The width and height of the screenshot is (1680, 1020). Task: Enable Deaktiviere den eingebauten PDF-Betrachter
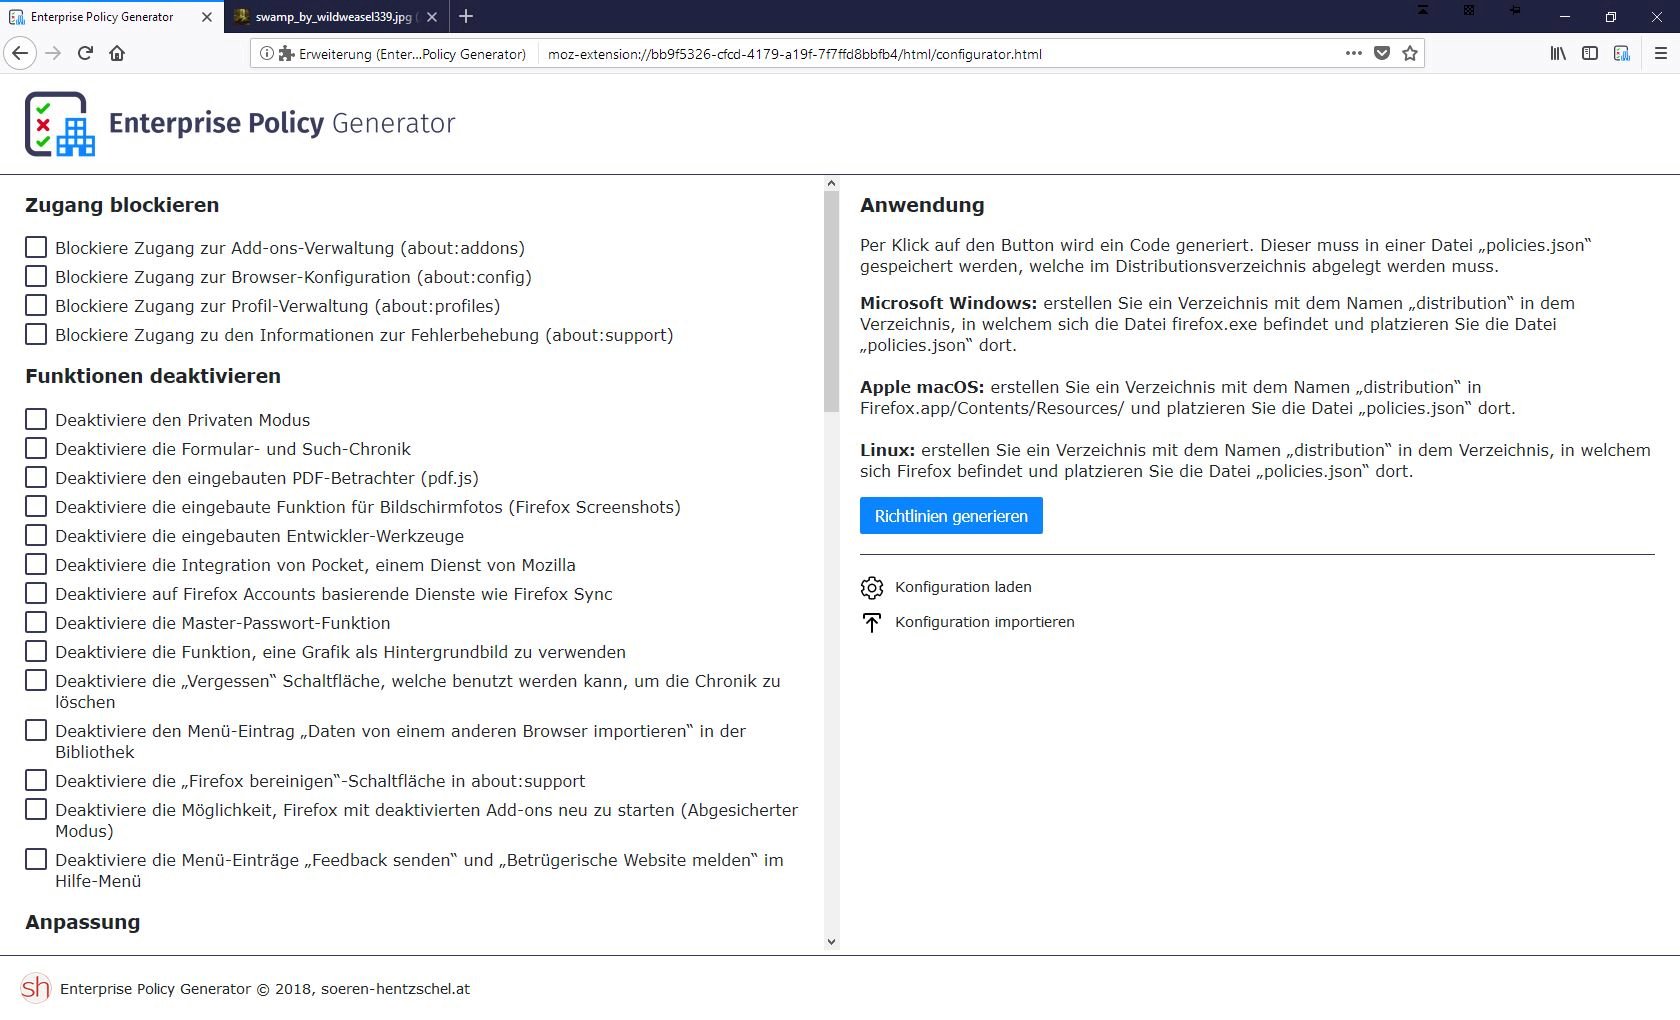point(36,477)
